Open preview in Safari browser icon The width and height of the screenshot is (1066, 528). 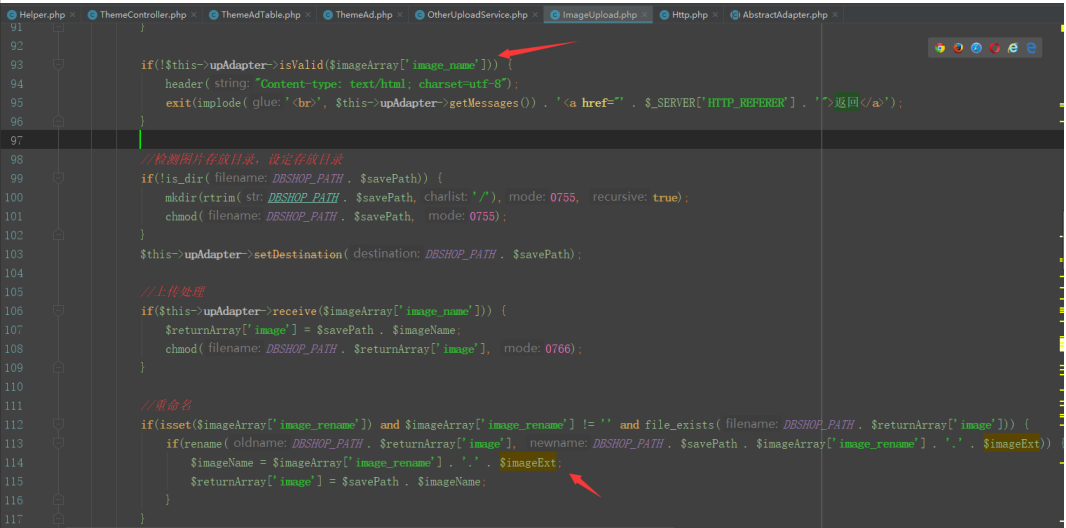tap(976, 48)
